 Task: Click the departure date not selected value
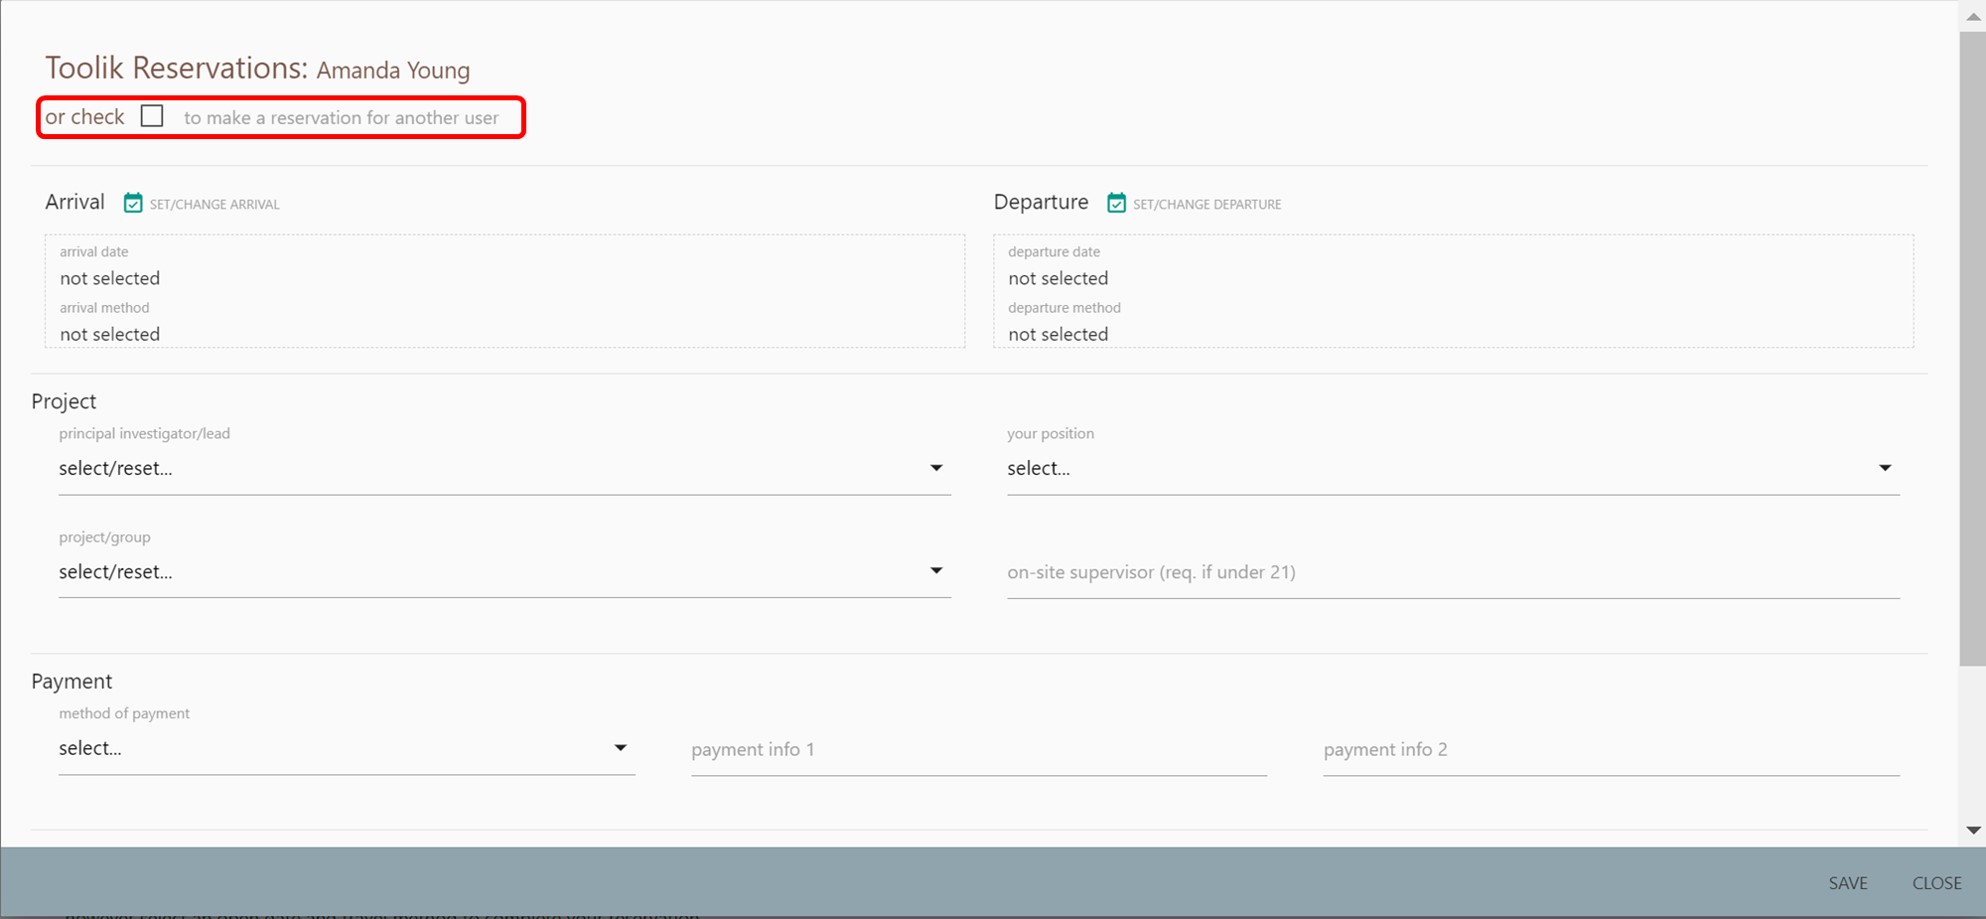[1058, 278]
